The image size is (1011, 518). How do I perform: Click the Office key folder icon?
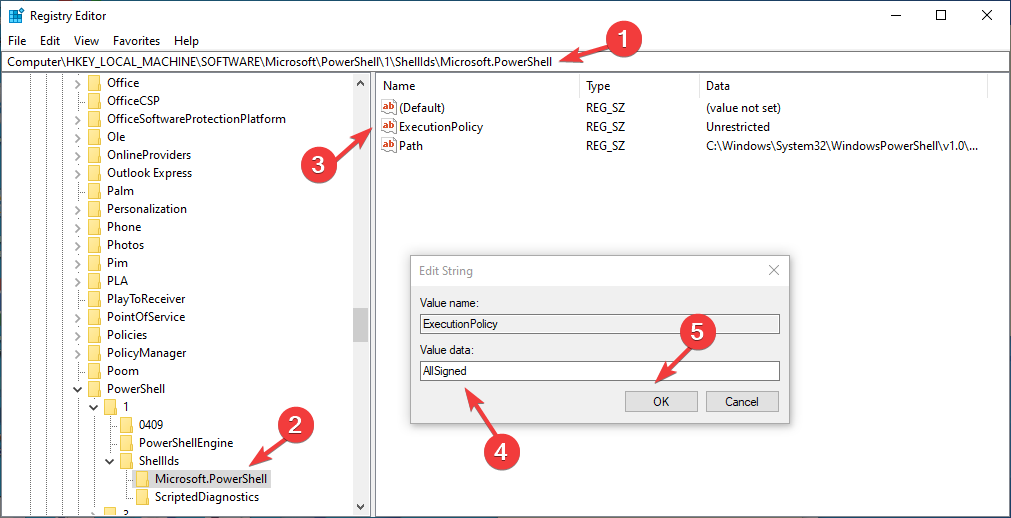95,83
